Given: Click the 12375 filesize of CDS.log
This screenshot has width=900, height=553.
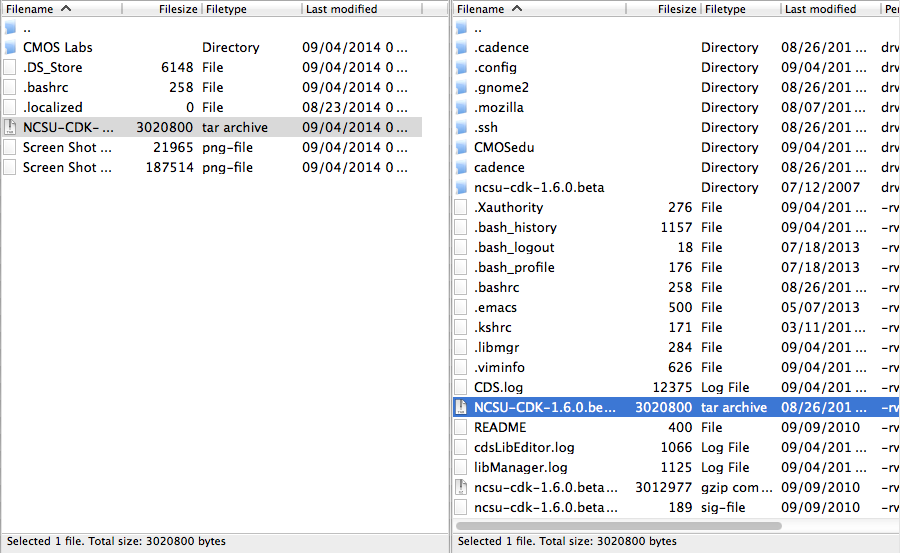Looking at the screenshot, I should pos(672,388).
